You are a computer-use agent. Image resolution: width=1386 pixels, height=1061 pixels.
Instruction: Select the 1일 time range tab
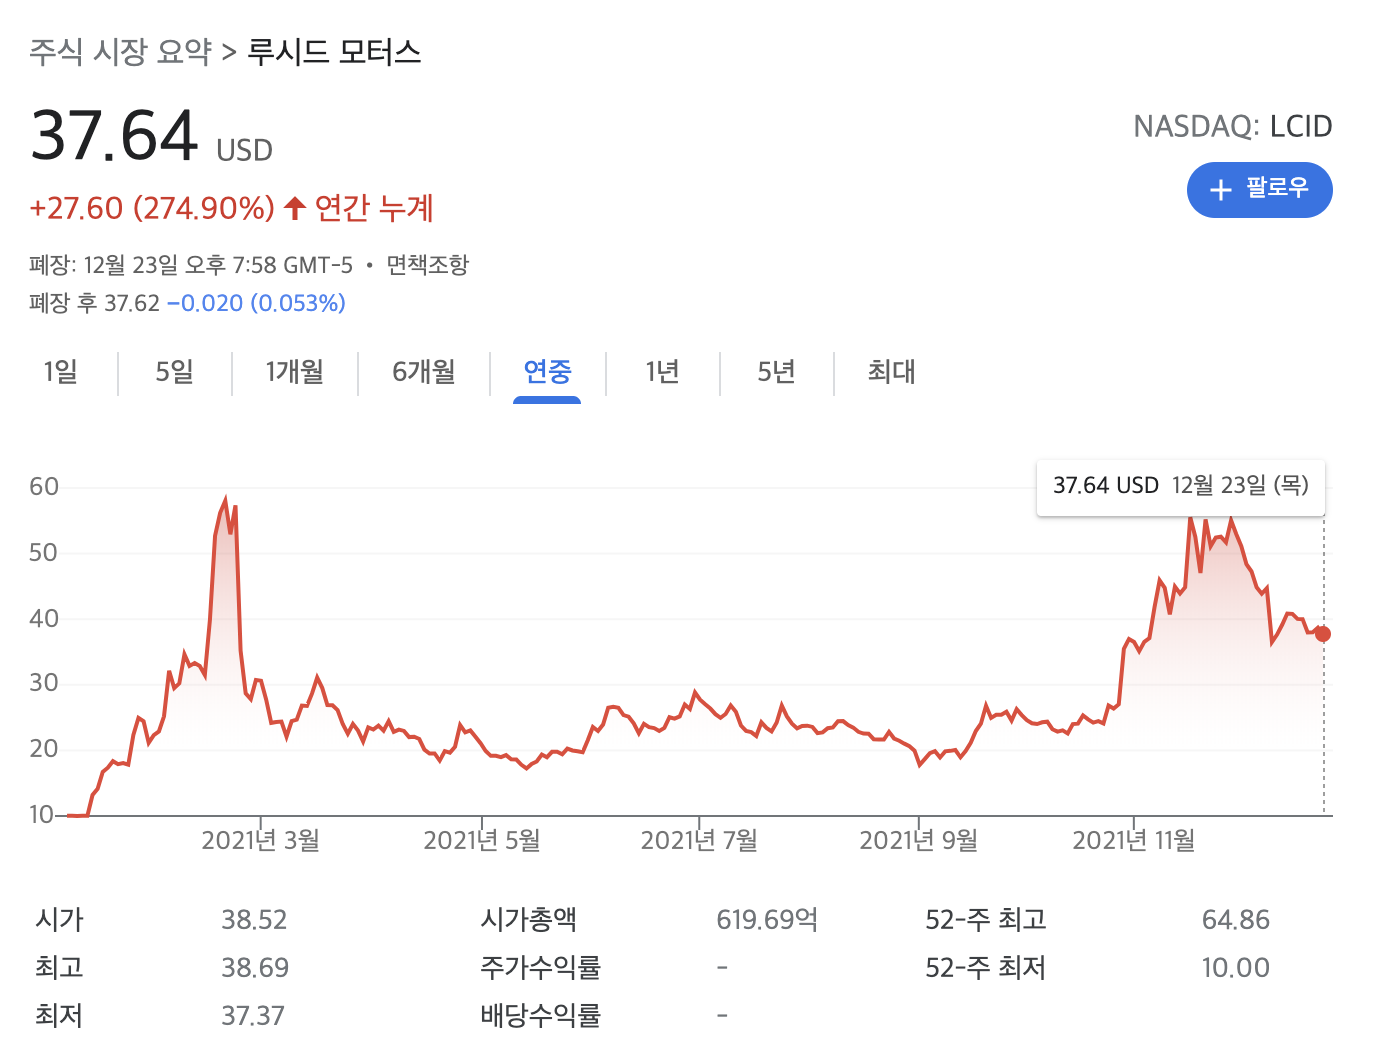[60, 372]
